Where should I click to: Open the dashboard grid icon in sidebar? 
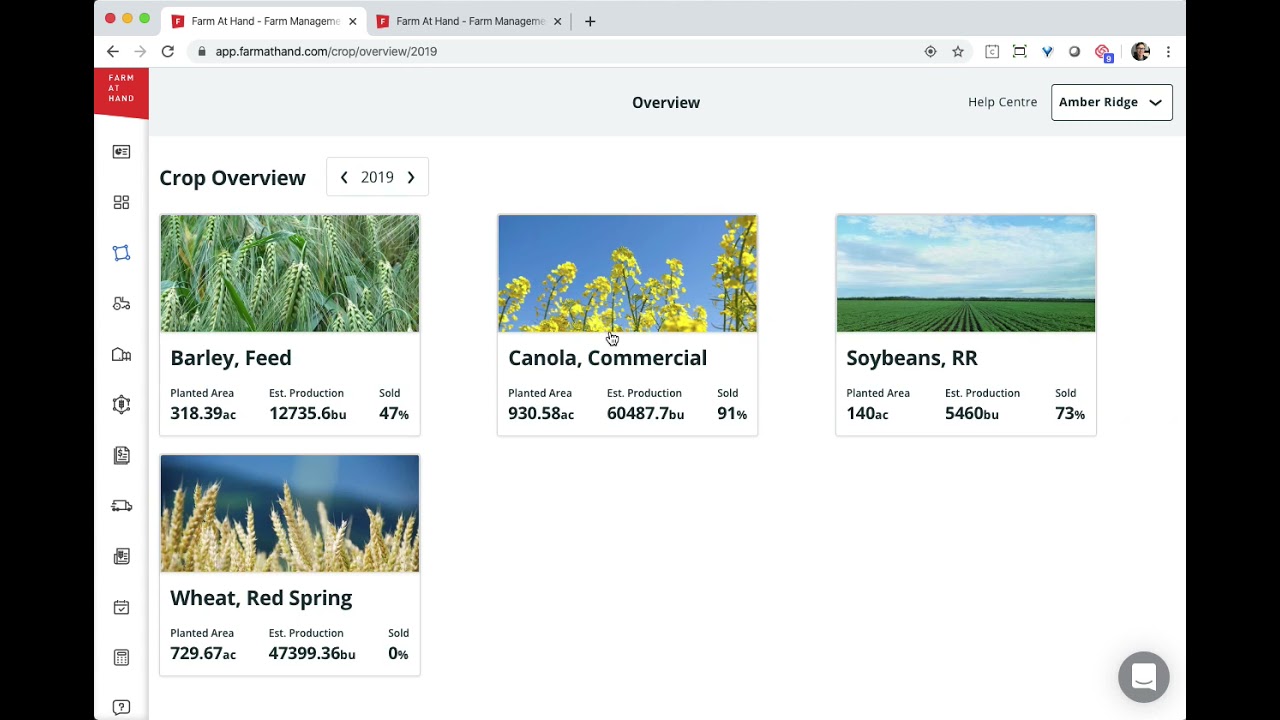(121, 202)
